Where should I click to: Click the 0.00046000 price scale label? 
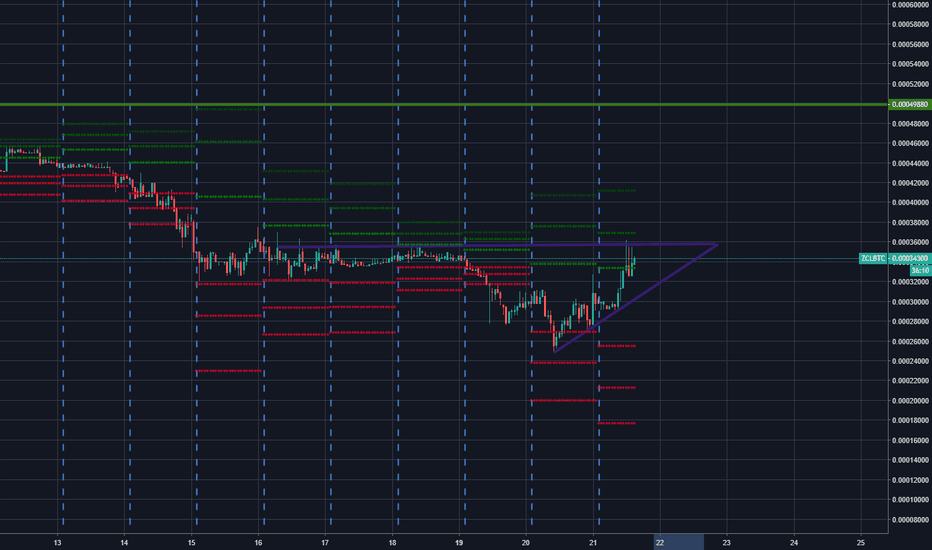pos(911,143)
